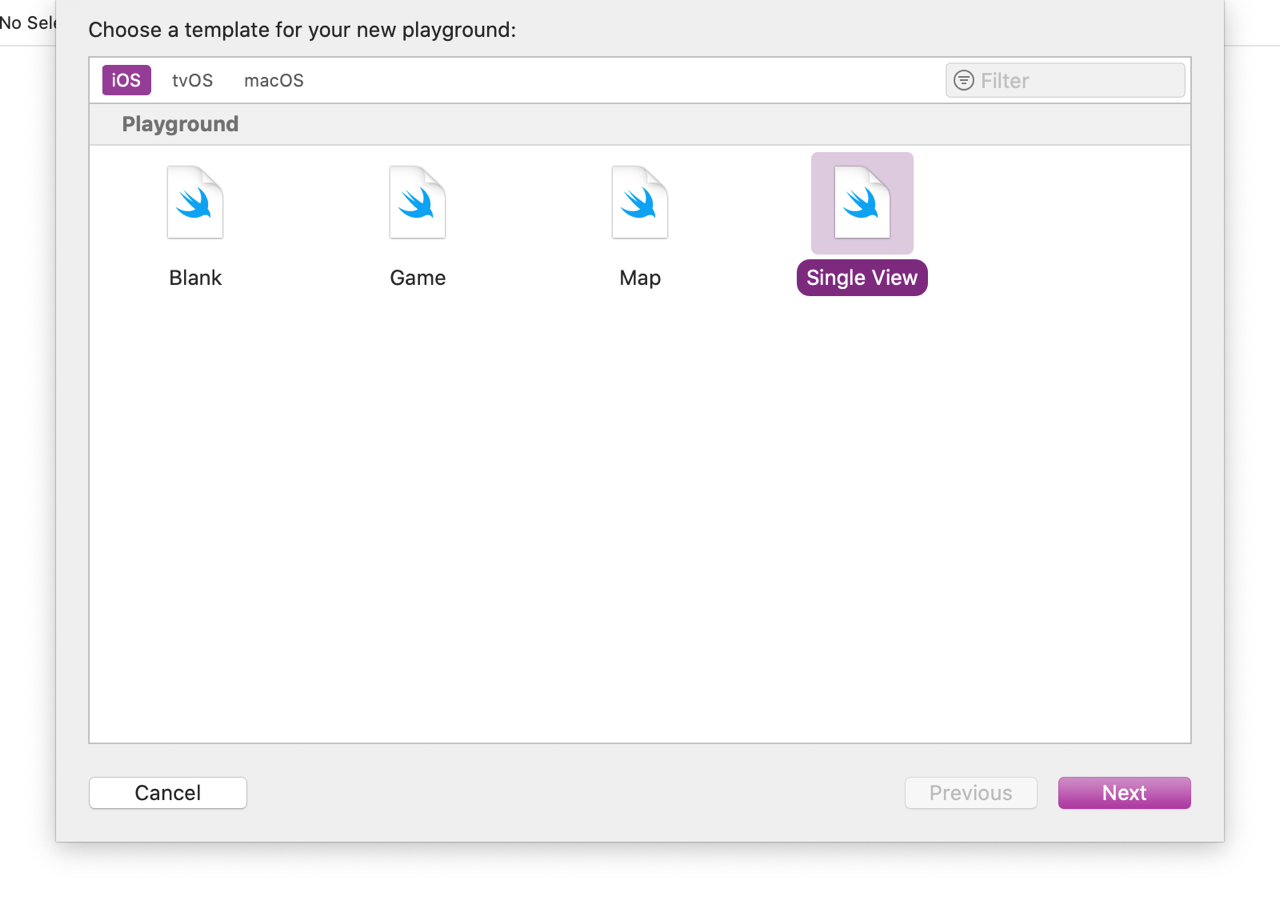Image resolution: width=1280 pixels, height=901 pixels.
Task: Click the Map label
Action: point(640,278)
